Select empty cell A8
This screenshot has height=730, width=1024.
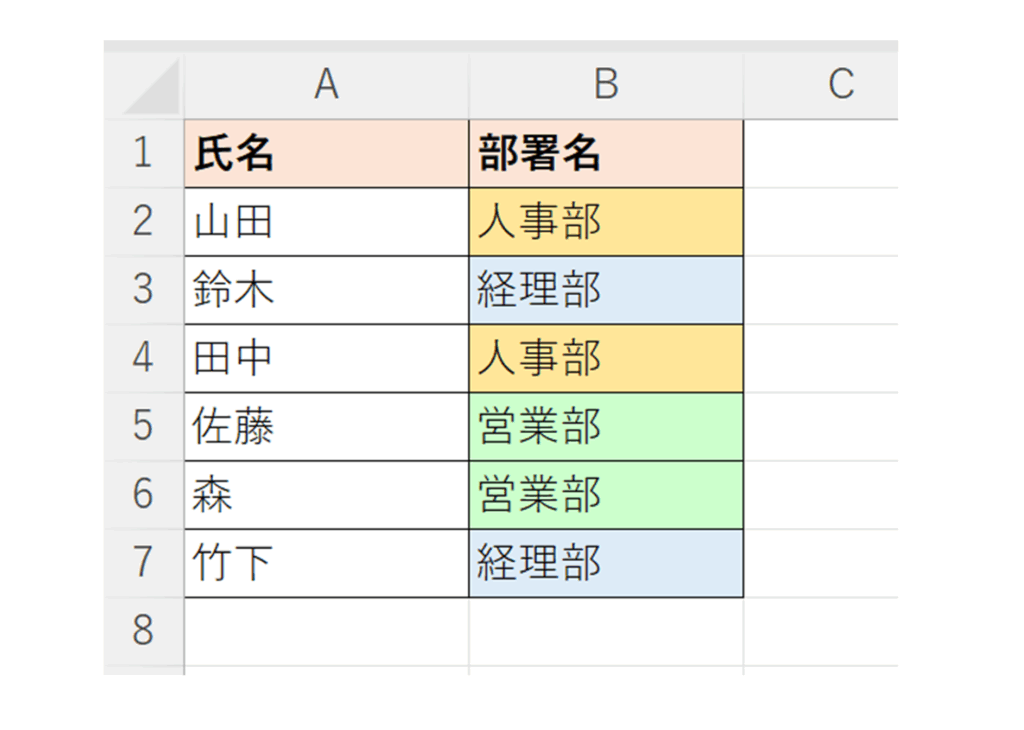coord(326,630)
